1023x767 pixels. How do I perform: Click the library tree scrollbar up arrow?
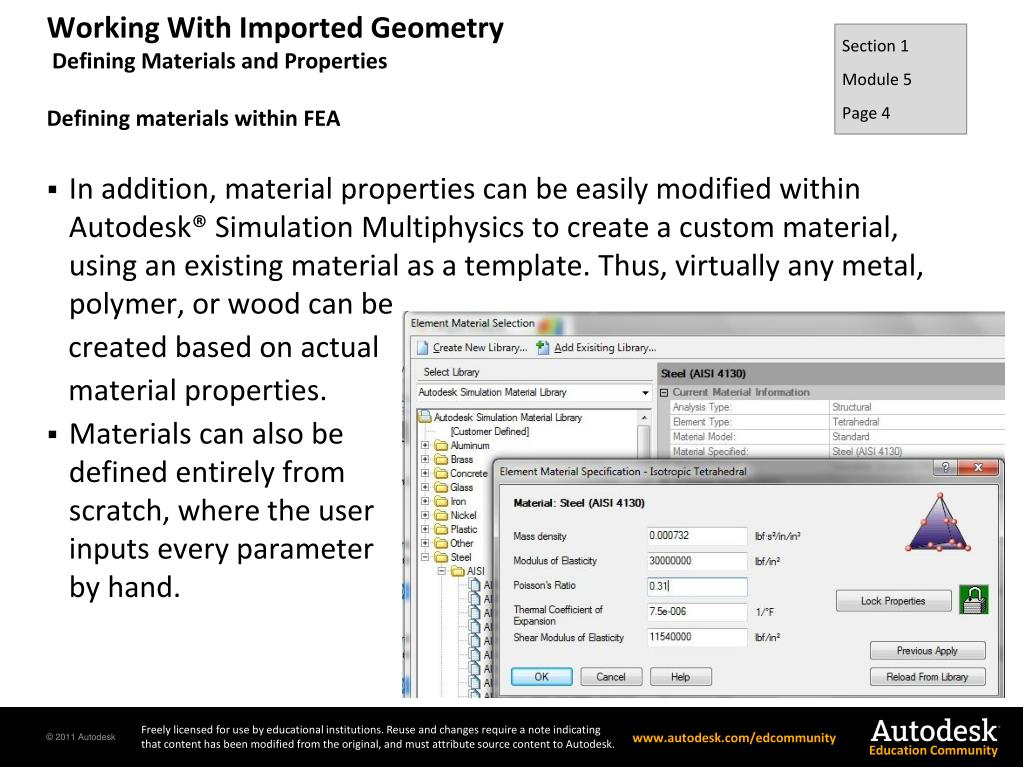[x=644, y=417]
